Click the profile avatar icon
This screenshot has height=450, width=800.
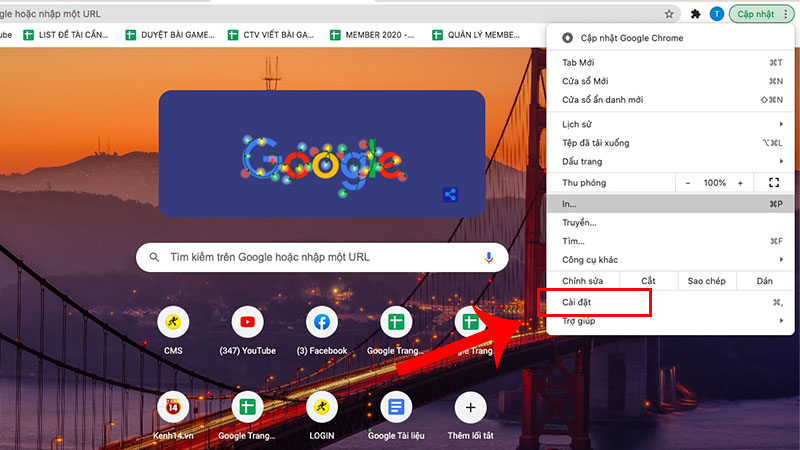tap(716, 14)
